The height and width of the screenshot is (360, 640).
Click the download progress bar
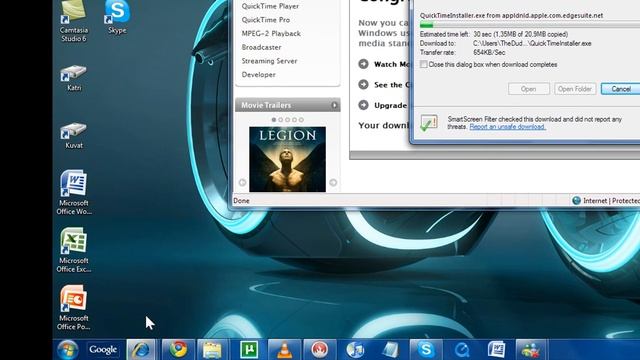530,25
